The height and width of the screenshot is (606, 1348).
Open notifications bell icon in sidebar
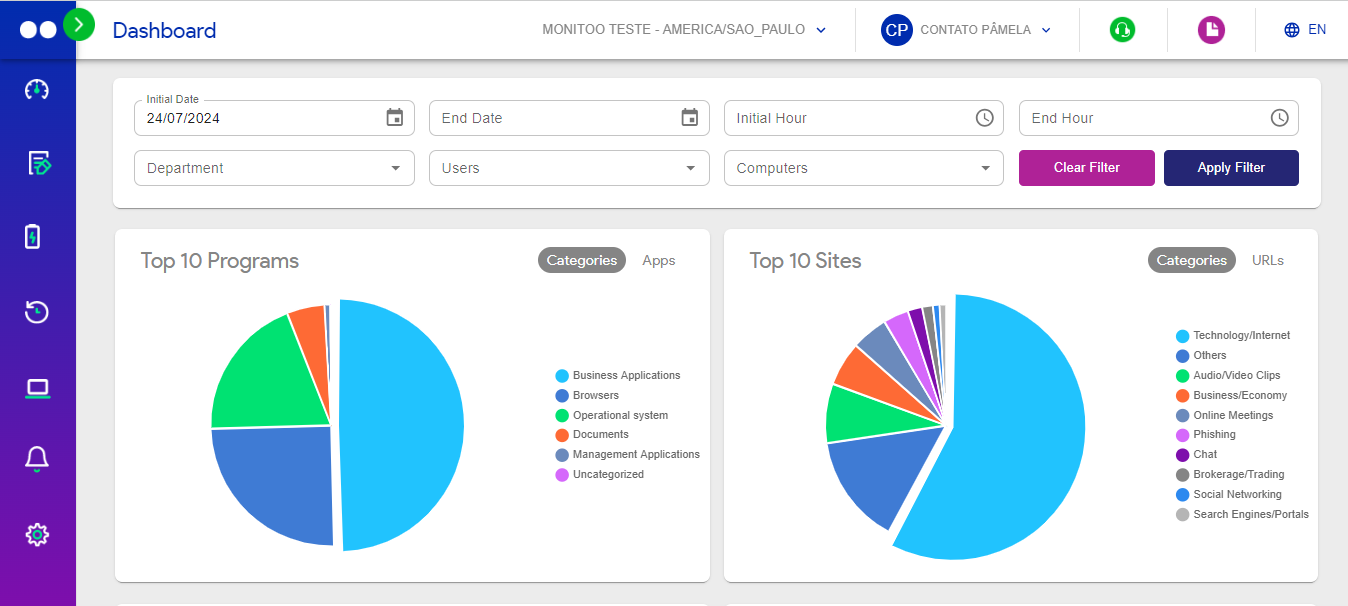pos(37,459)
